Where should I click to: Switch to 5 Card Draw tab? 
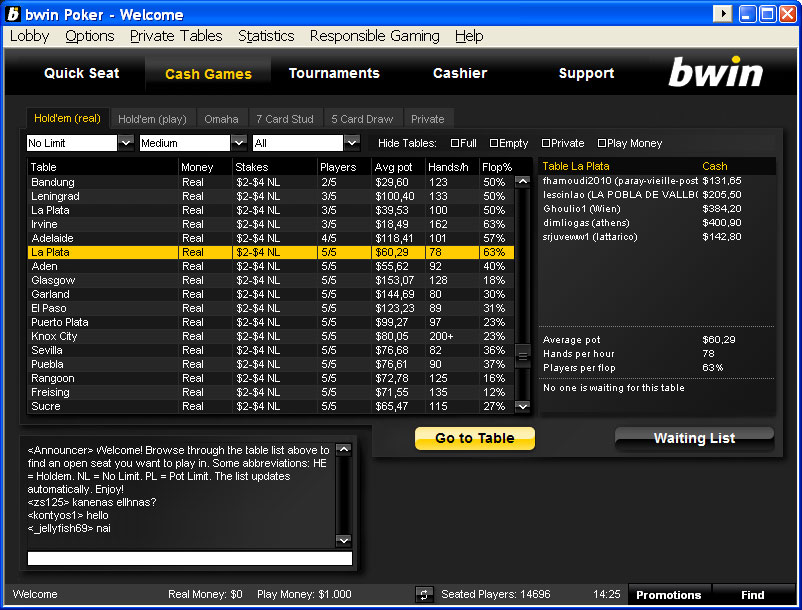pos(362,119)
